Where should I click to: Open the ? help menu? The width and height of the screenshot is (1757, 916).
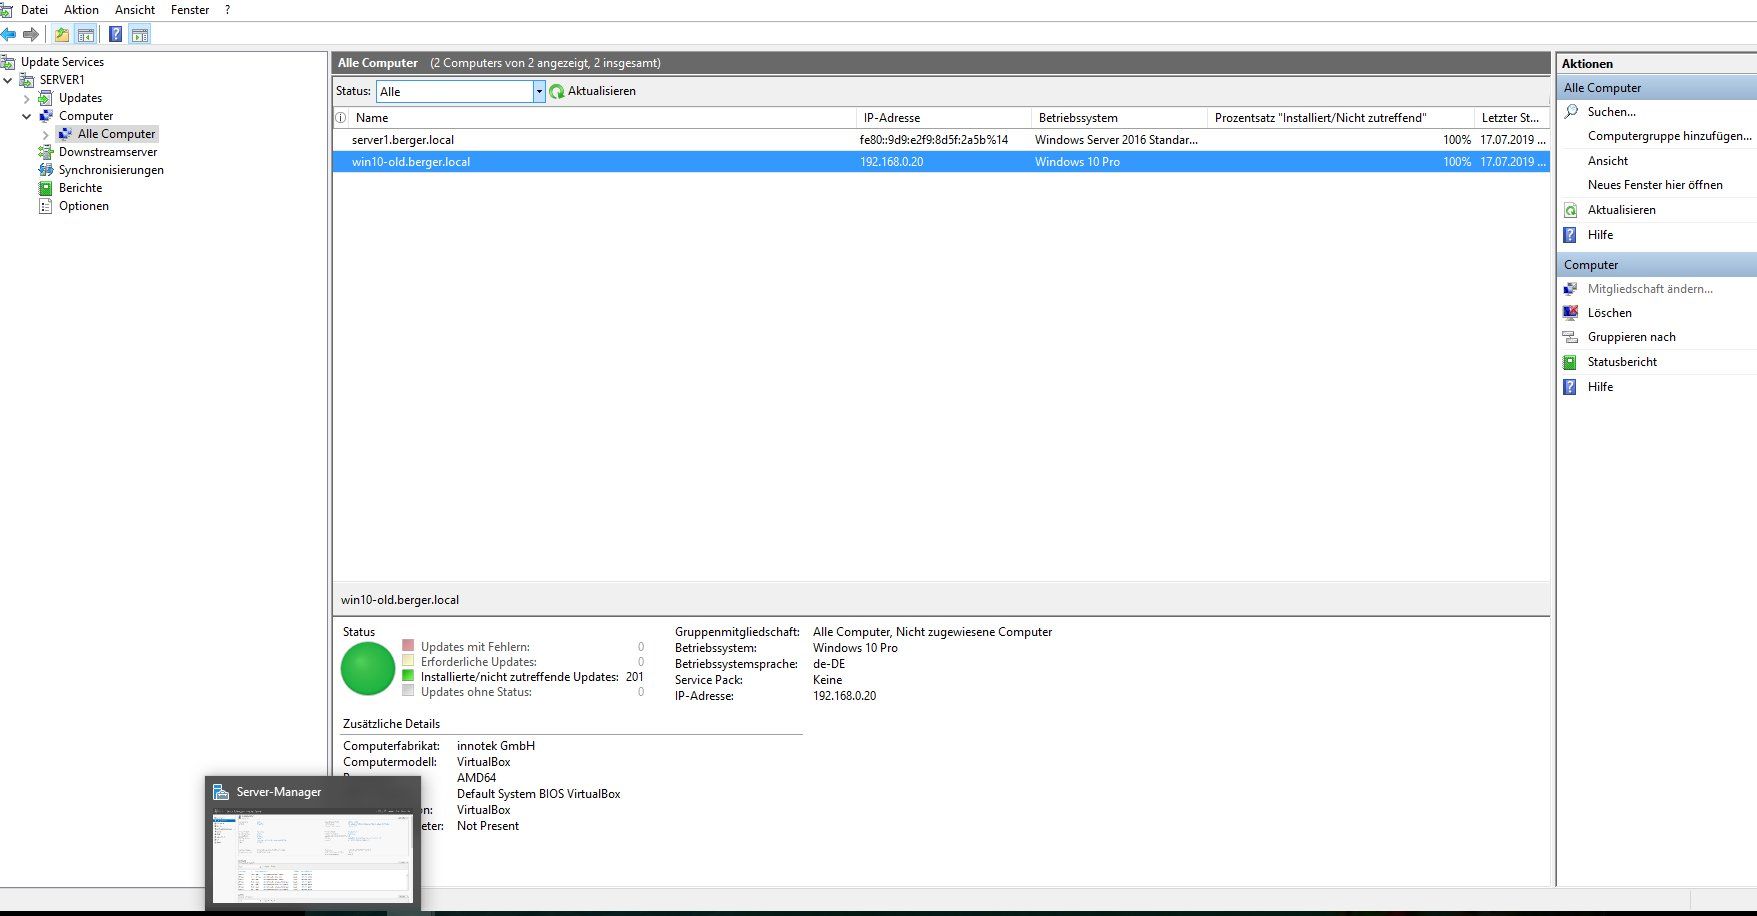point(228,10)
